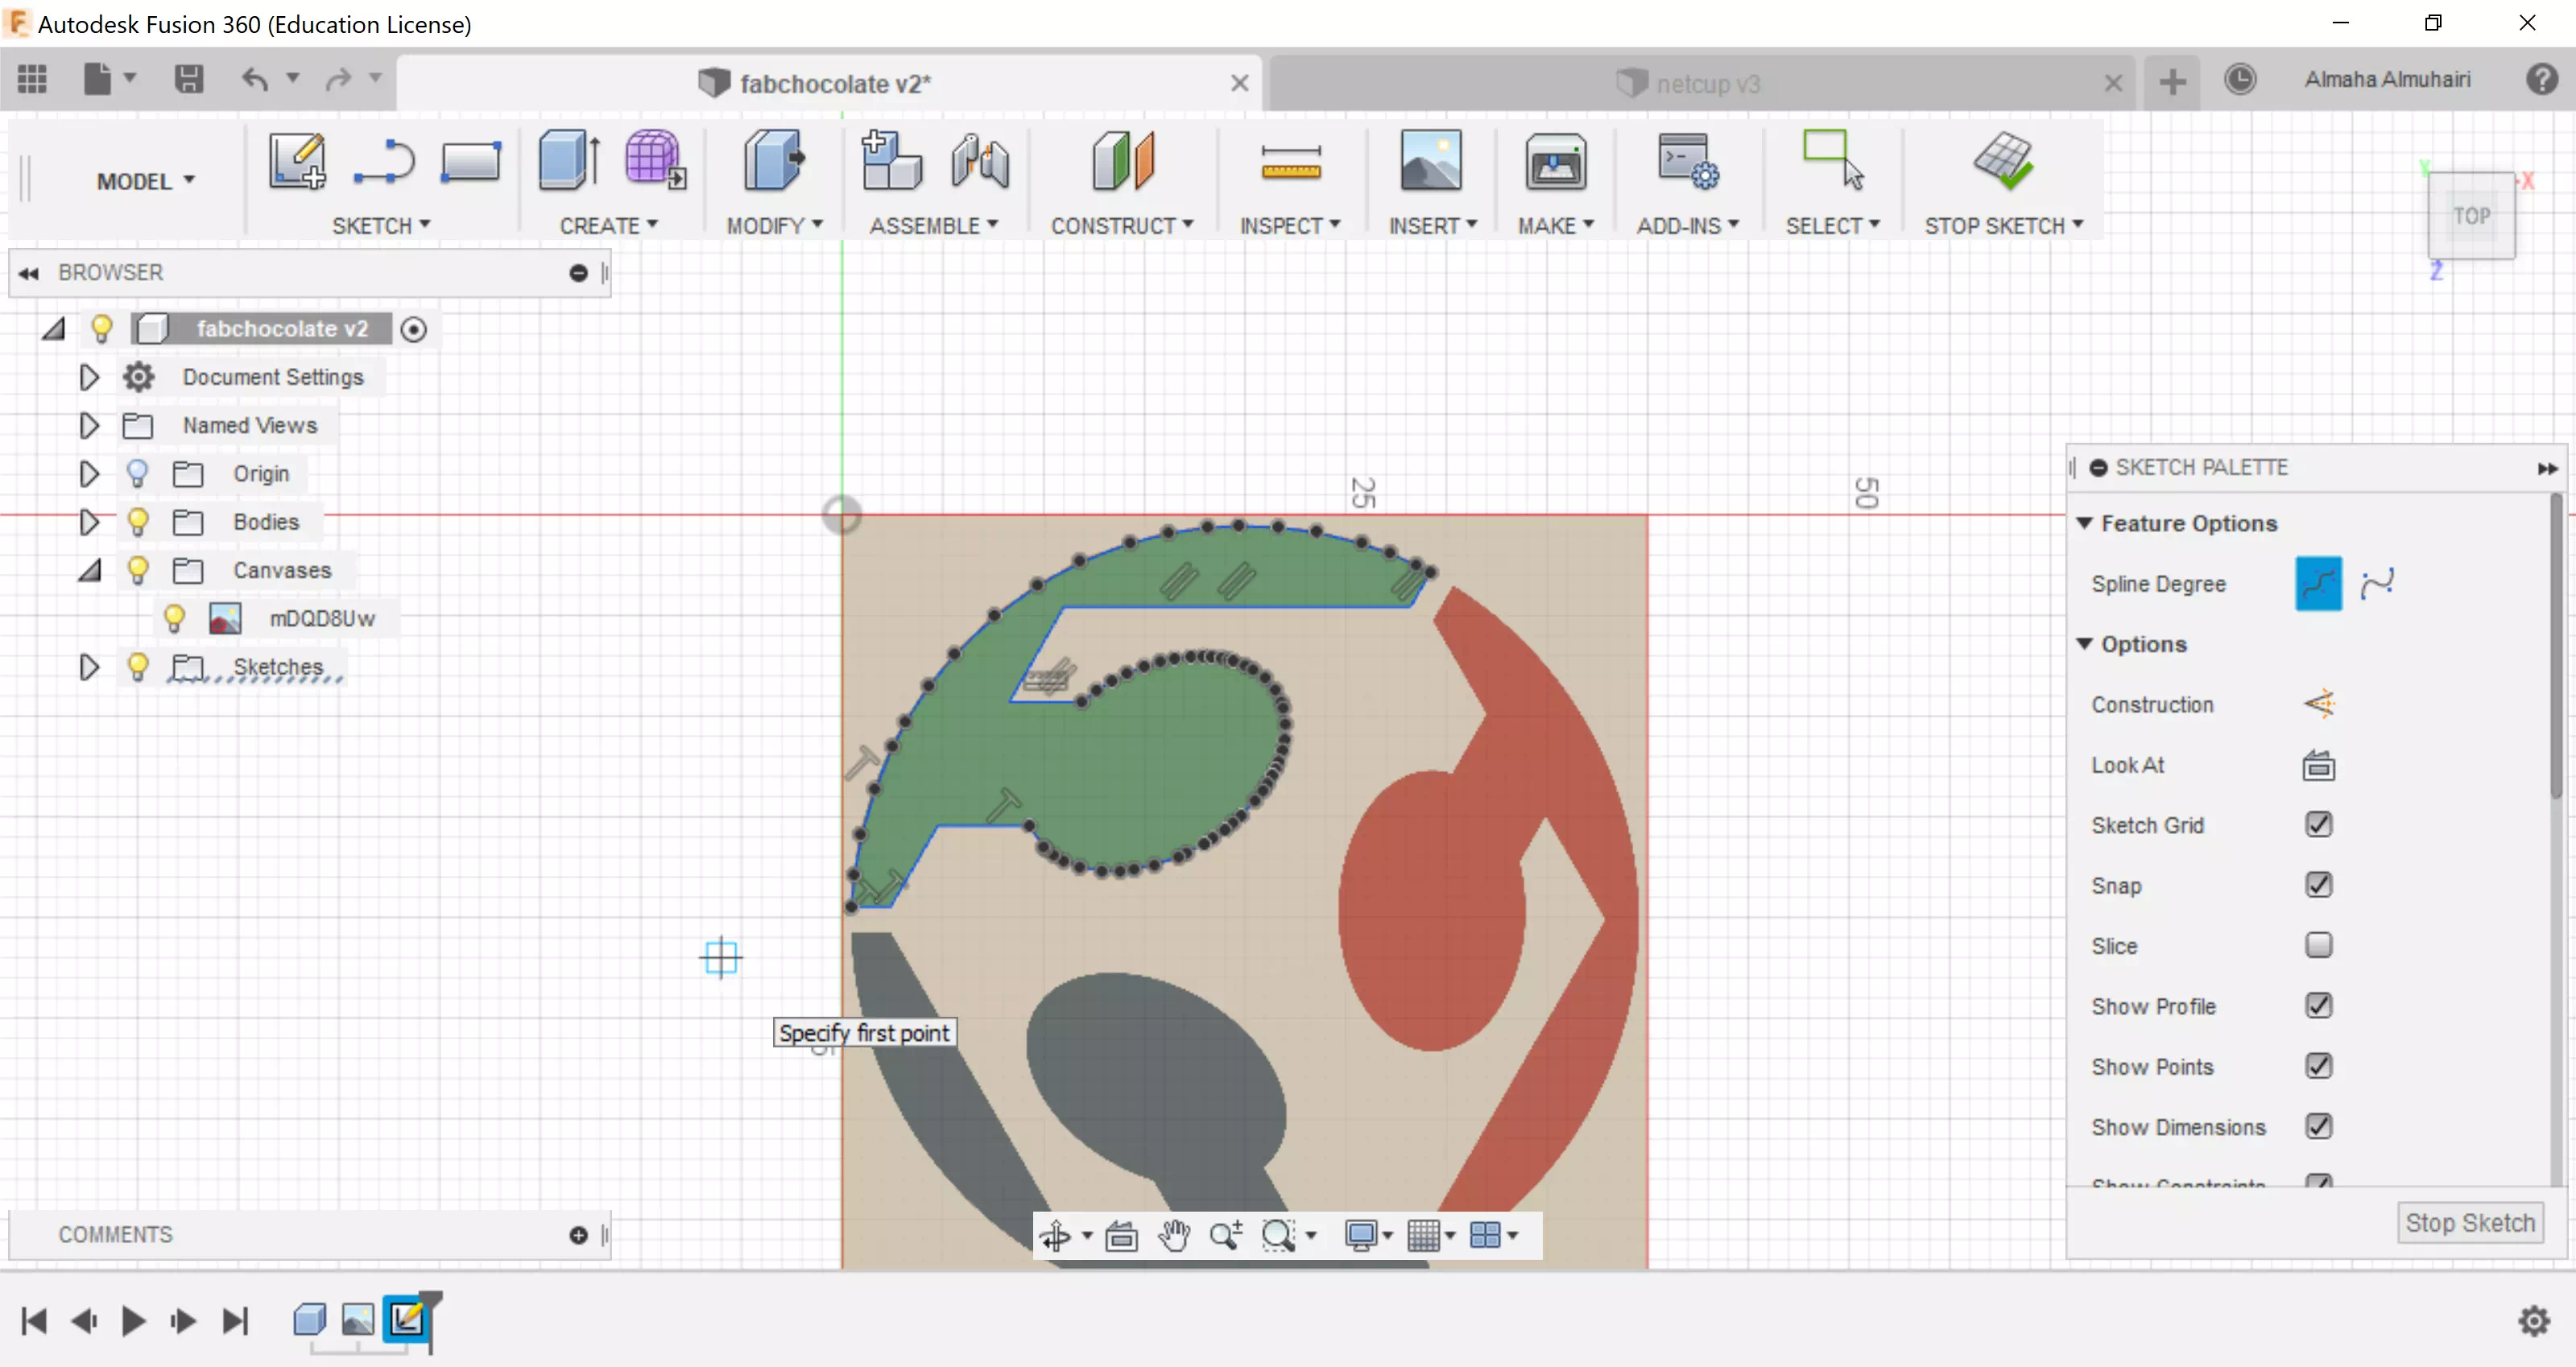Collapse the Feature Options section
This screenshot has width=2576, height=1367.
point(2085,523)
